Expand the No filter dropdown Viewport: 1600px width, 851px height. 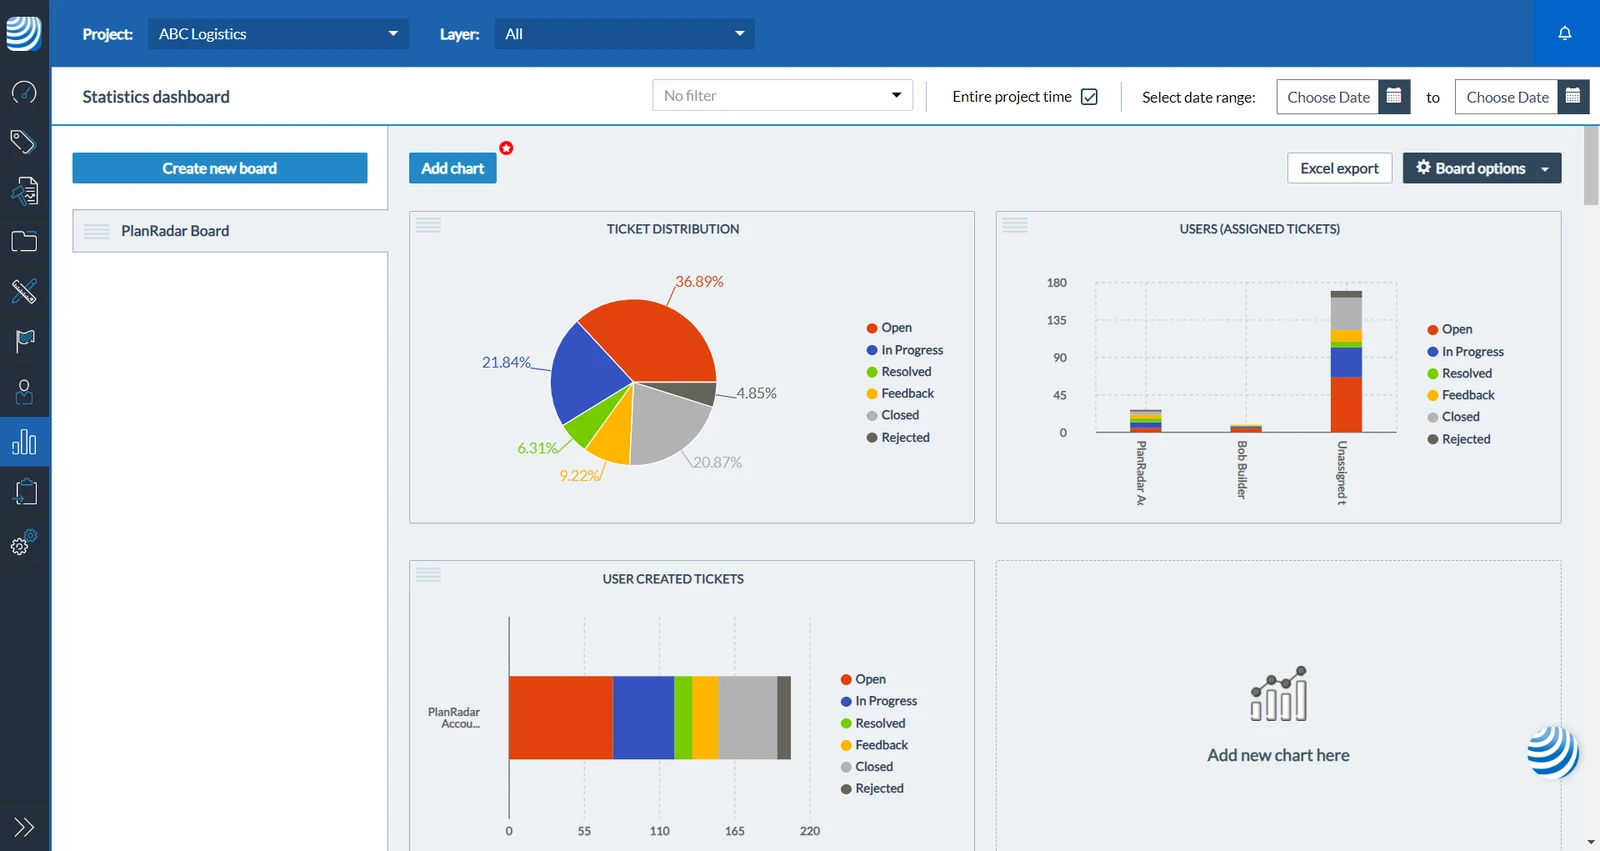point(783,96)
